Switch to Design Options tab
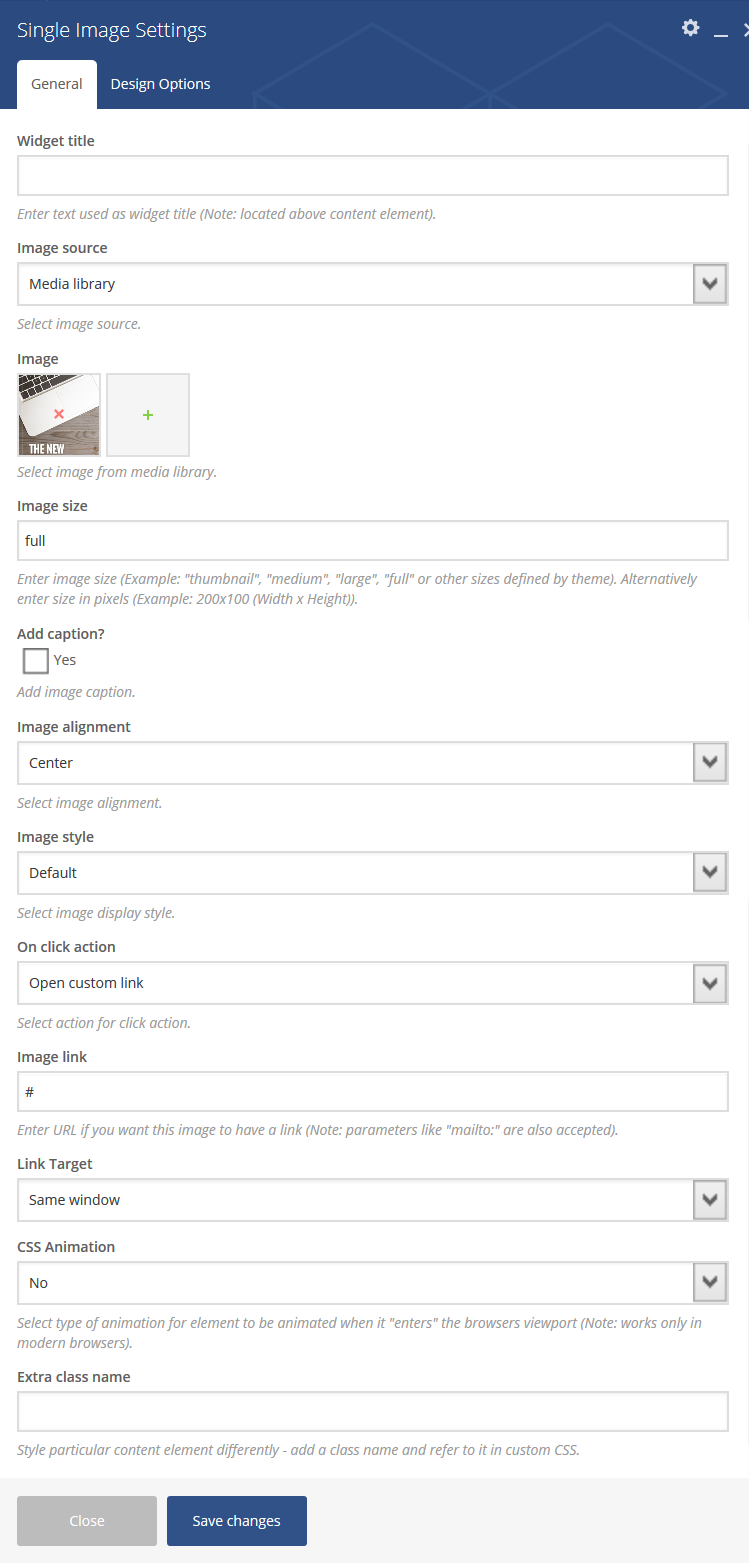 [x=160, y=84]
